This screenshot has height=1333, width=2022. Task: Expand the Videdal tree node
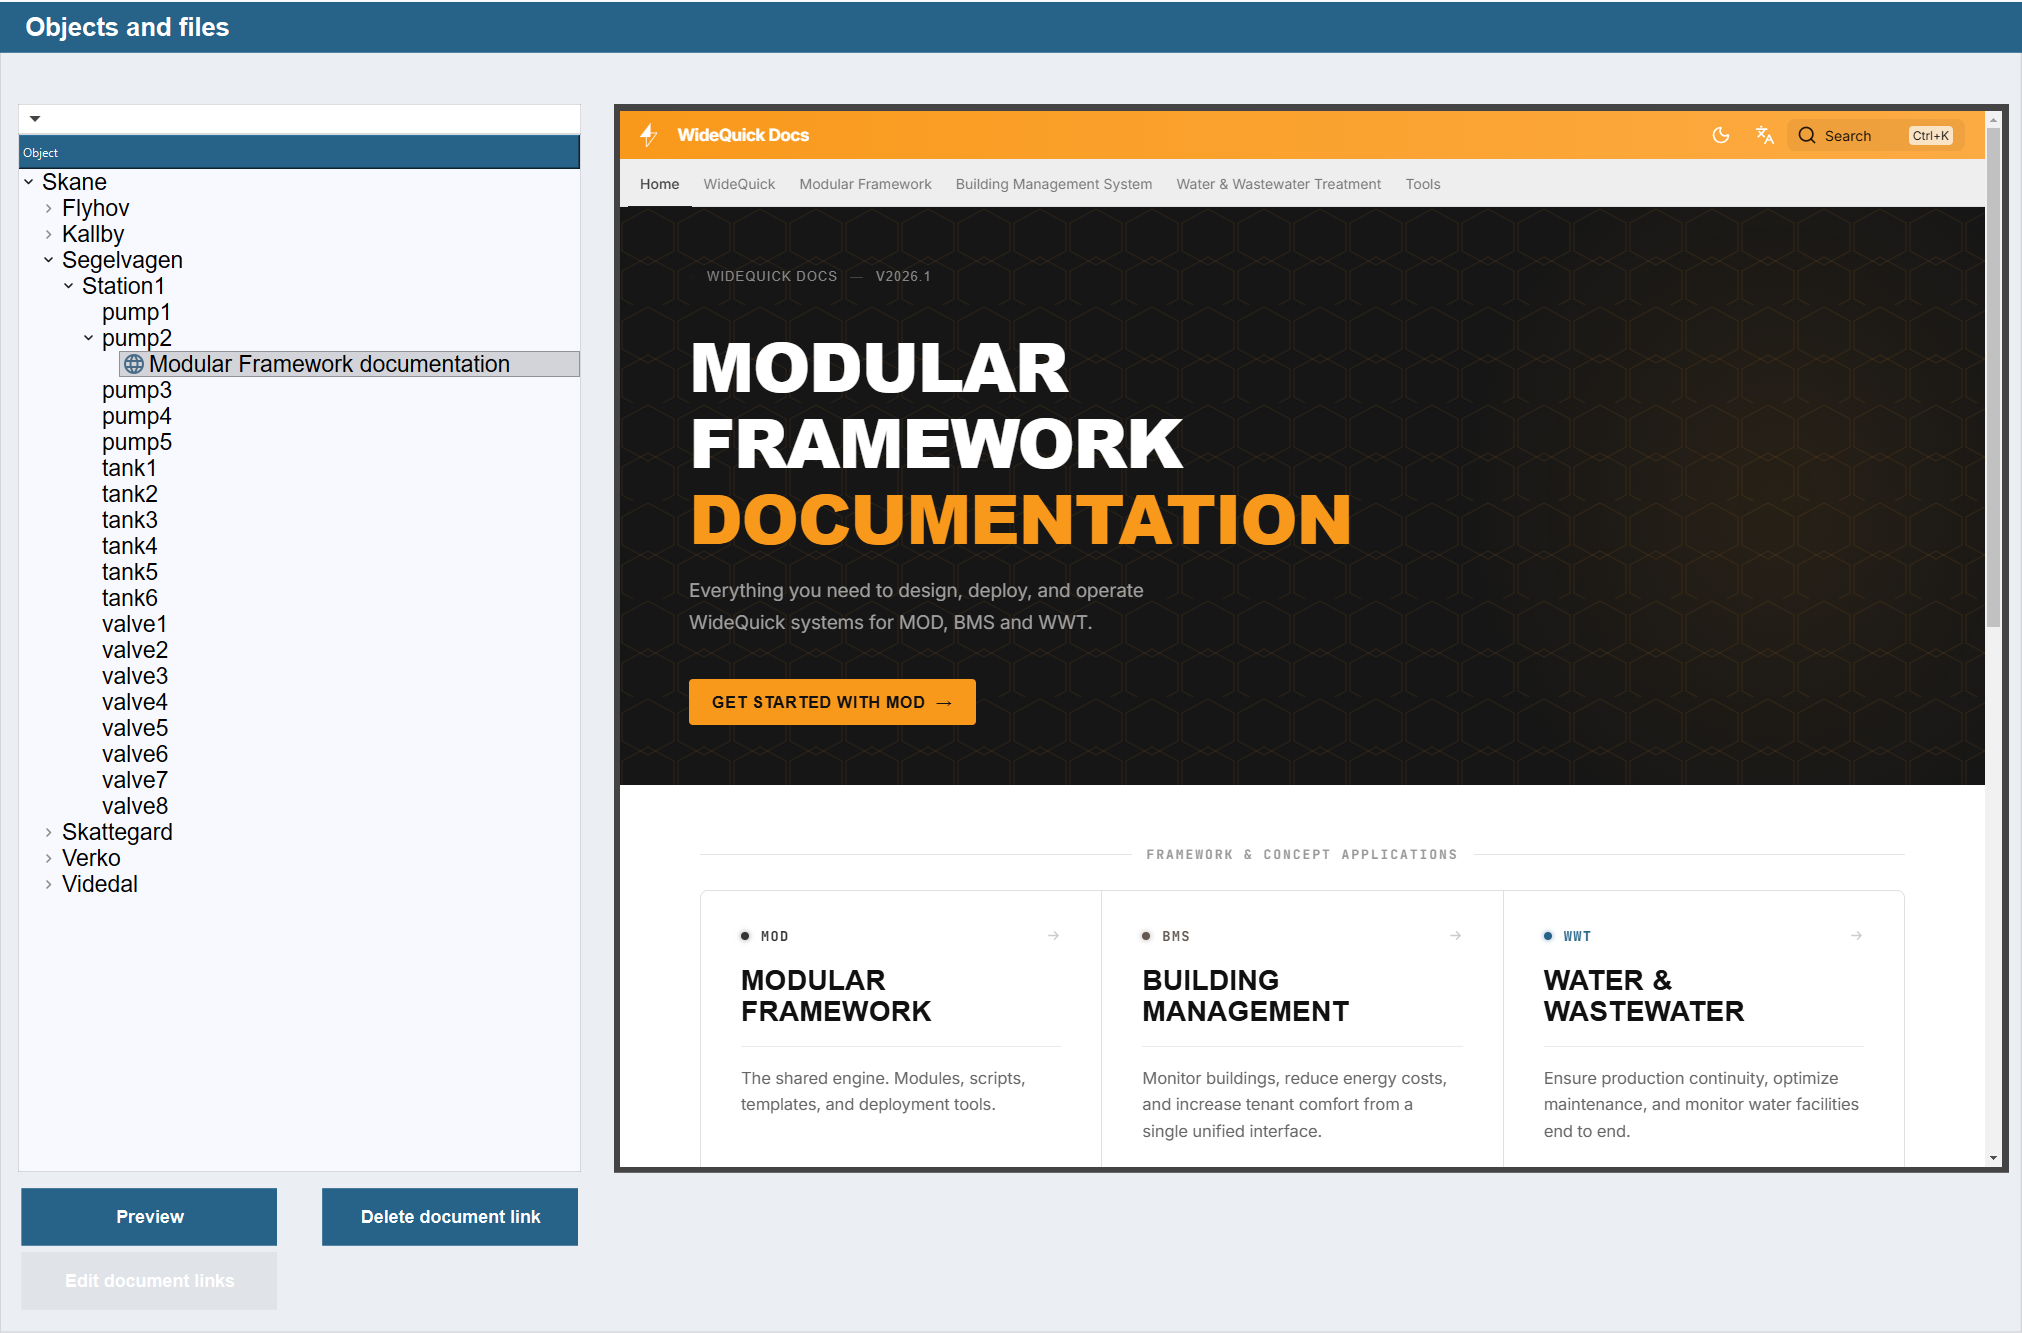point(48,884)
